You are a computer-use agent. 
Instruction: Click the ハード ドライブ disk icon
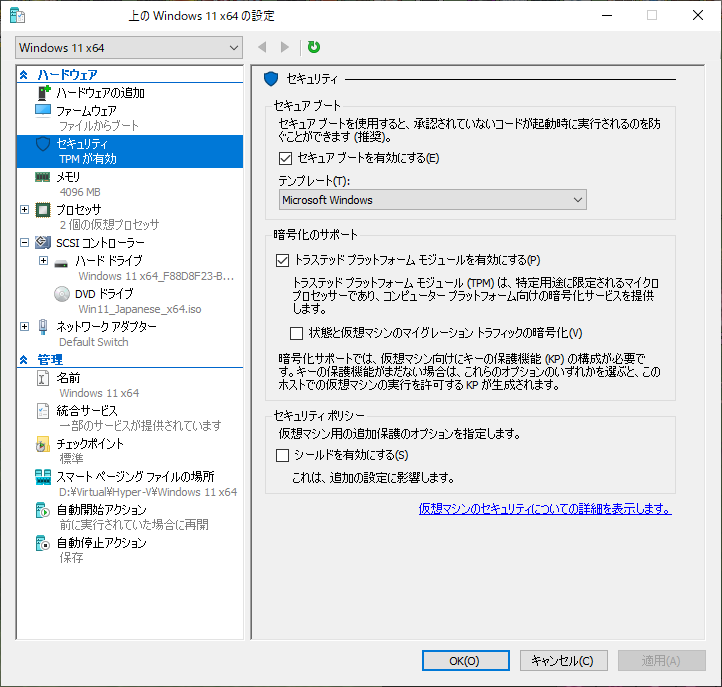(61, 264)
